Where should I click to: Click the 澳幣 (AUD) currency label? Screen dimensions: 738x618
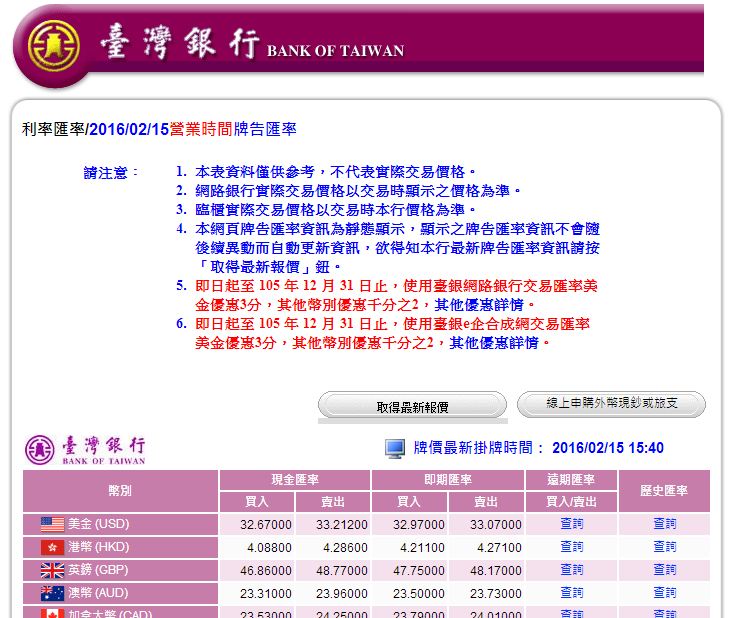(x=98, y=593)
